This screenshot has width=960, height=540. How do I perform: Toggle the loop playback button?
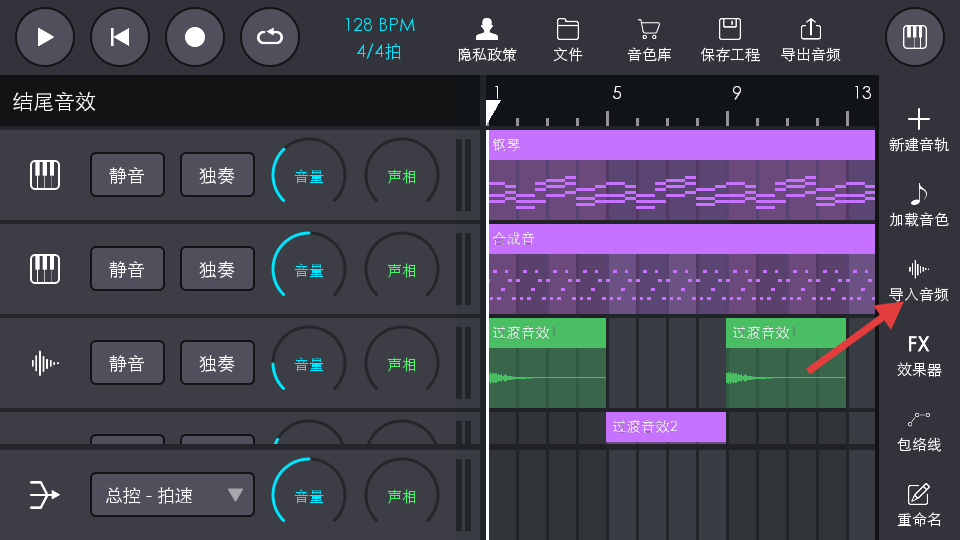click(x=270, y=37)
